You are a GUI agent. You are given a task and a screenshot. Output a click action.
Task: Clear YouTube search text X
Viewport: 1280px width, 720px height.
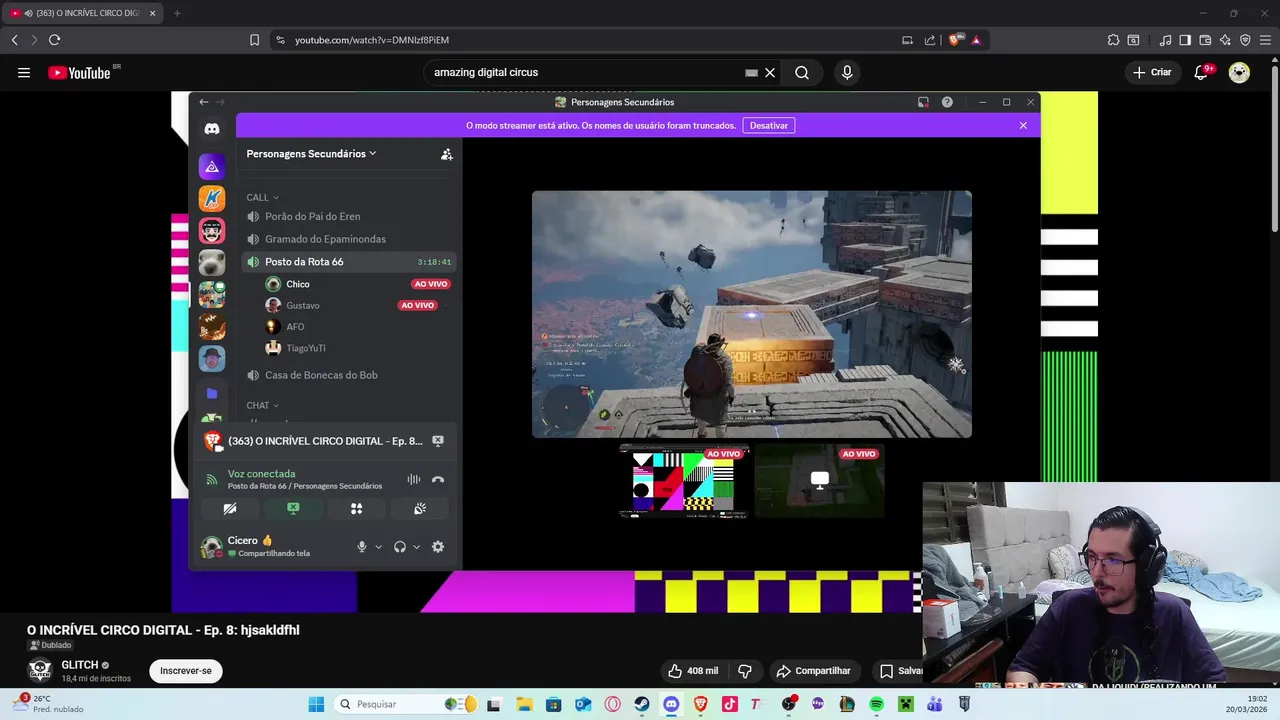coord(770,73)
